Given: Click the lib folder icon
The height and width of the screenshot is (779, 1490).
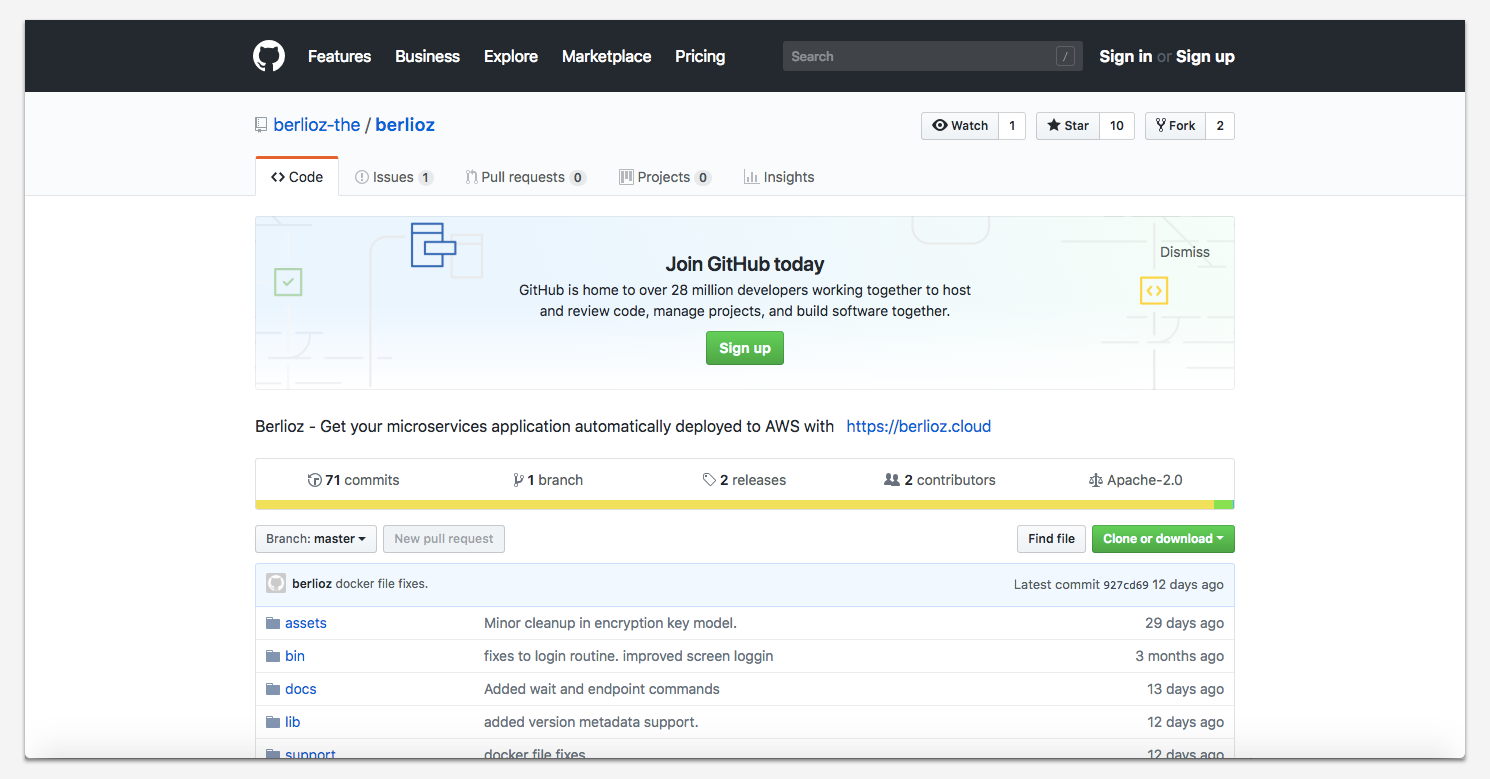Looking at the screenshot, I should tap(273, 722).
